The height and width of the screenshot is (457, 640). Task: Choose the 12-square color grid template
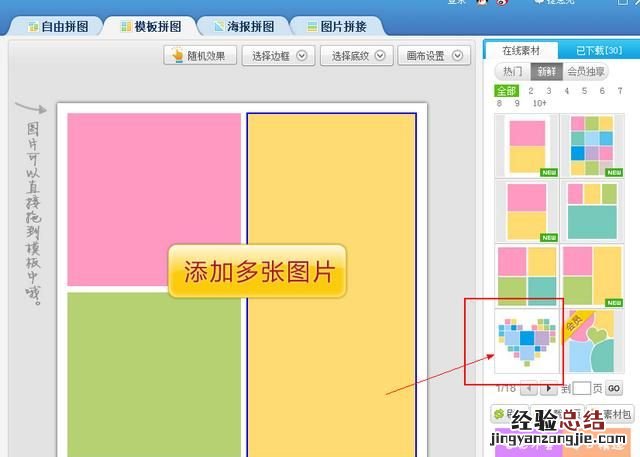591,146
